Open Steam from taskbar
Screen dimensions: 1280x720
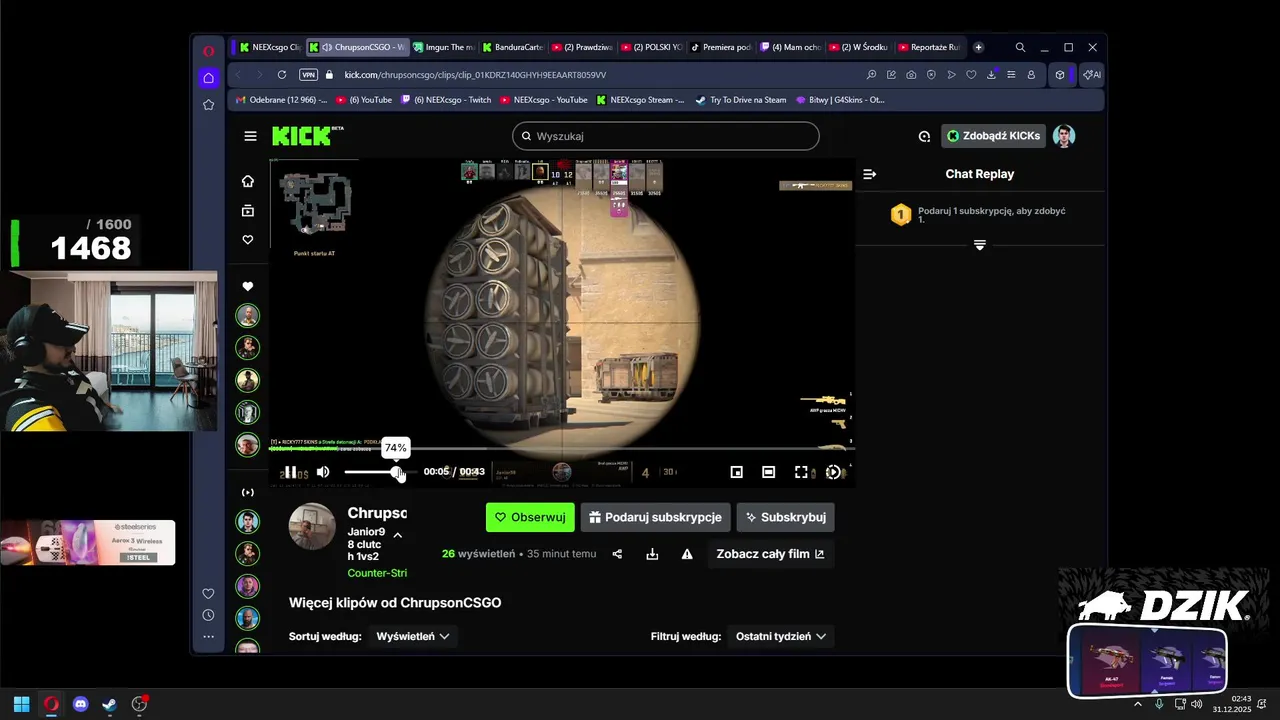(x=110, y=704)
